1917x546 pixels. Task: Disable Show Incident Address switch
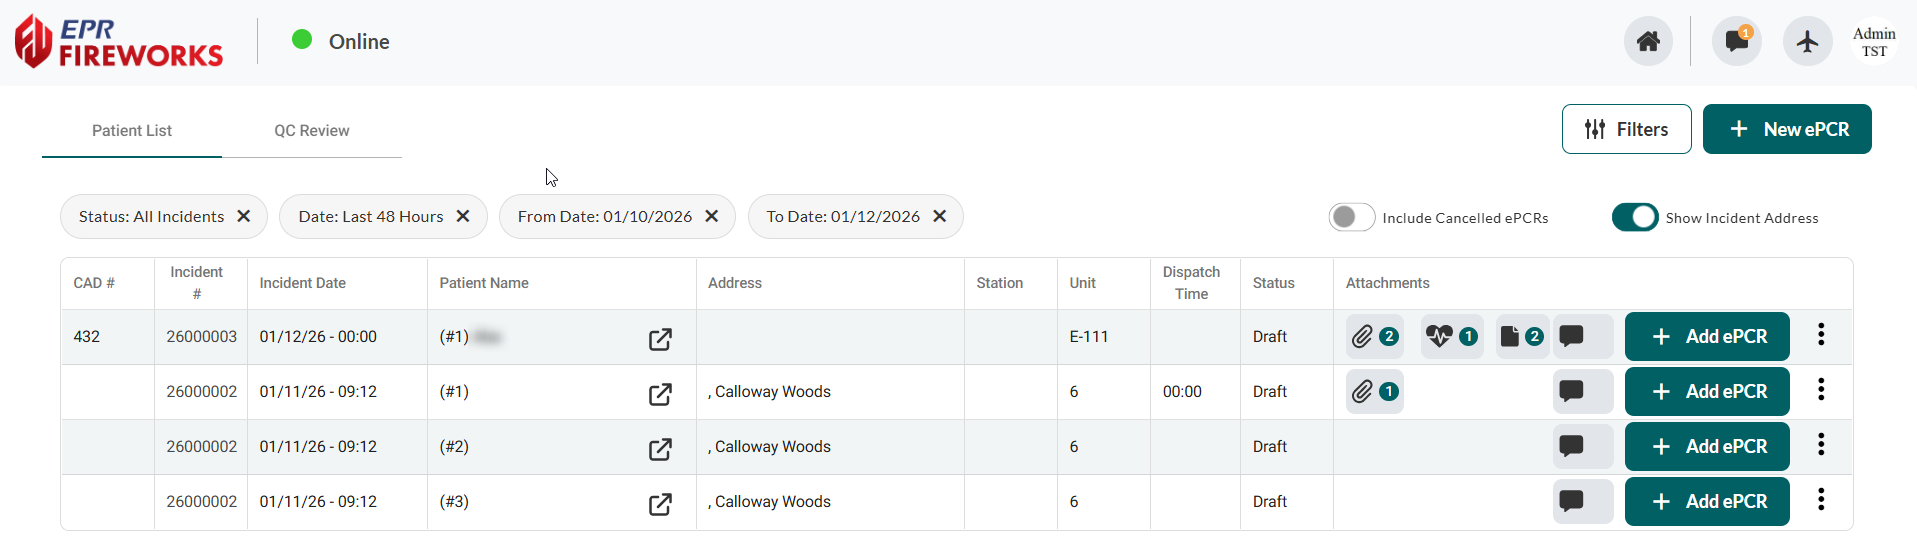[x=1634, y=217]
